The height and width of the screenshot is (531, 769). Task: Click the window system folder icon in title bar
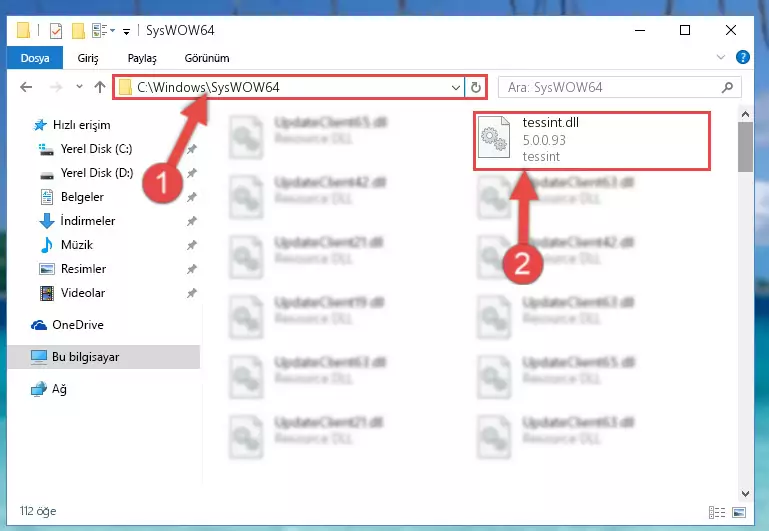click(23, 30)
